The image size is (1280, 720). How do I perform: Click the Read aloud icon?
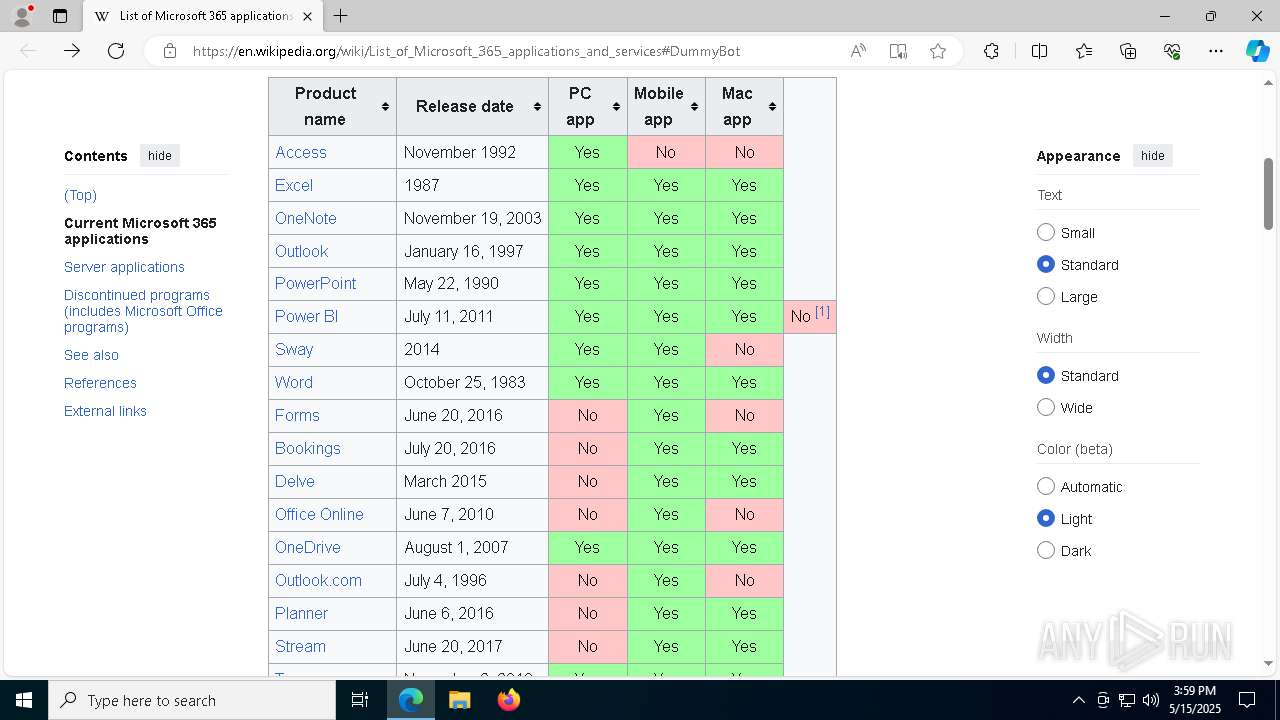click(858, 51)
